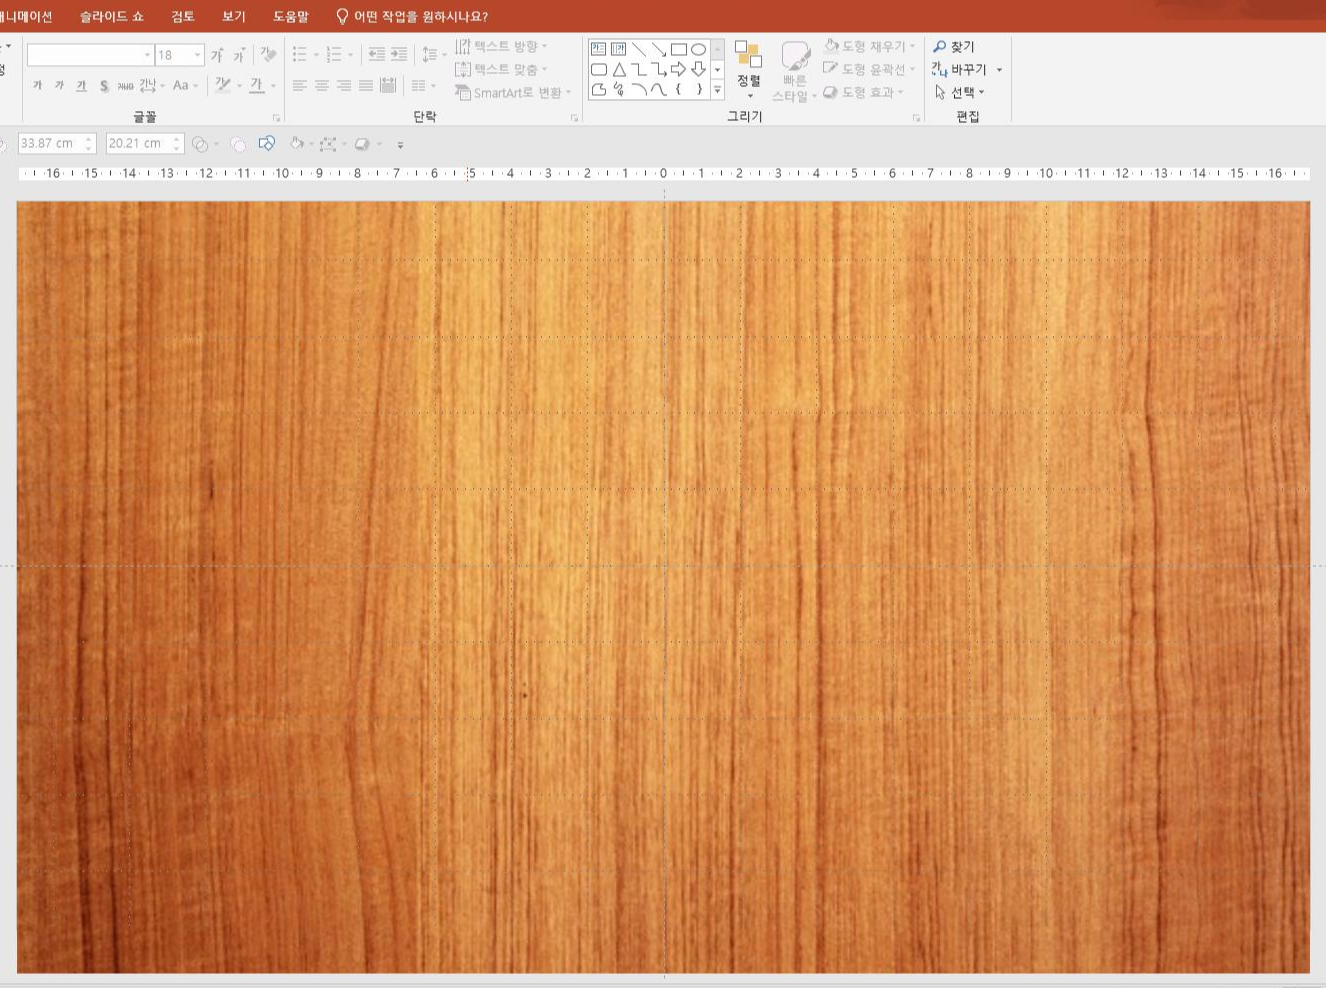The width and height of the screenshot is (1326, 988).
Task: Open the 텍스트 방향 menu
Action: click(501, 46)
